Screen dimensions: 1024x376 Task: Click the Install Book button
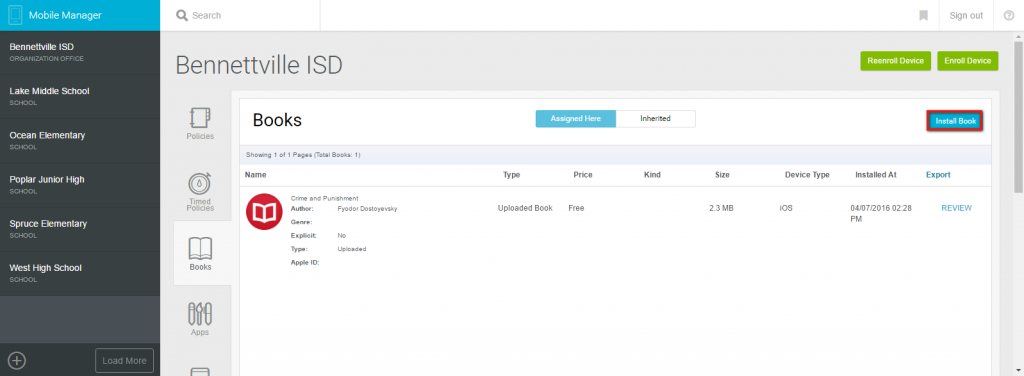[x=955, y=121]
